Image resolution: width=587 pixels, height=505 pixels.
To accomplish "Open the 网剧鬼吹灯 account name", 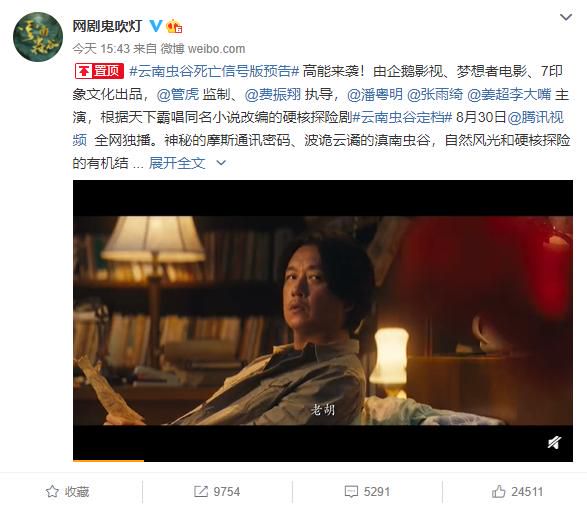I will [x=107, y=26].
